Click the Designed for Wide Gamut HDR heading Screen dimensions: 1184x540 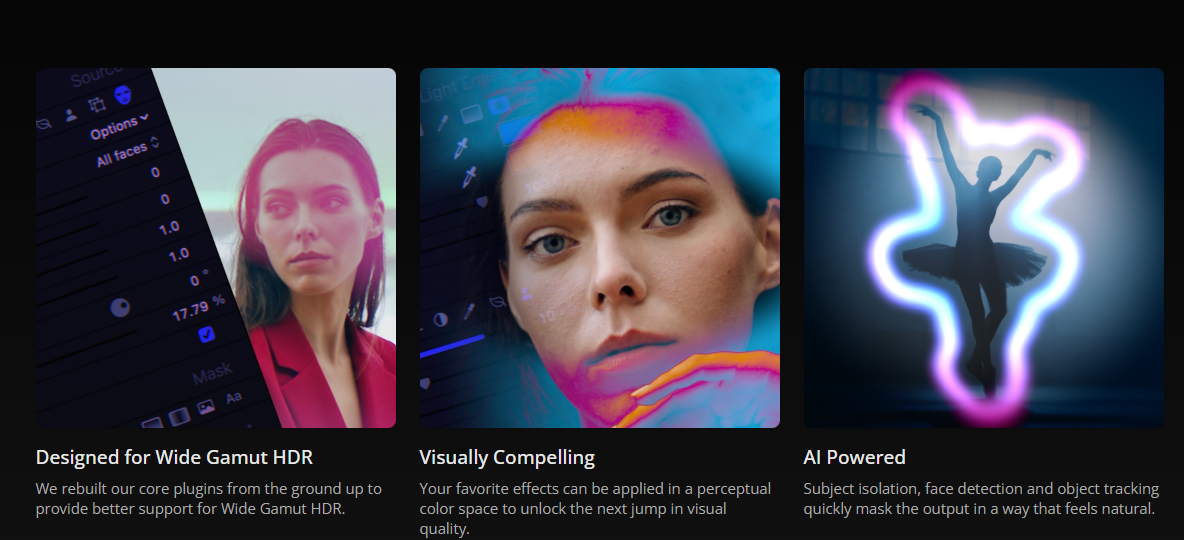[174, 457]
